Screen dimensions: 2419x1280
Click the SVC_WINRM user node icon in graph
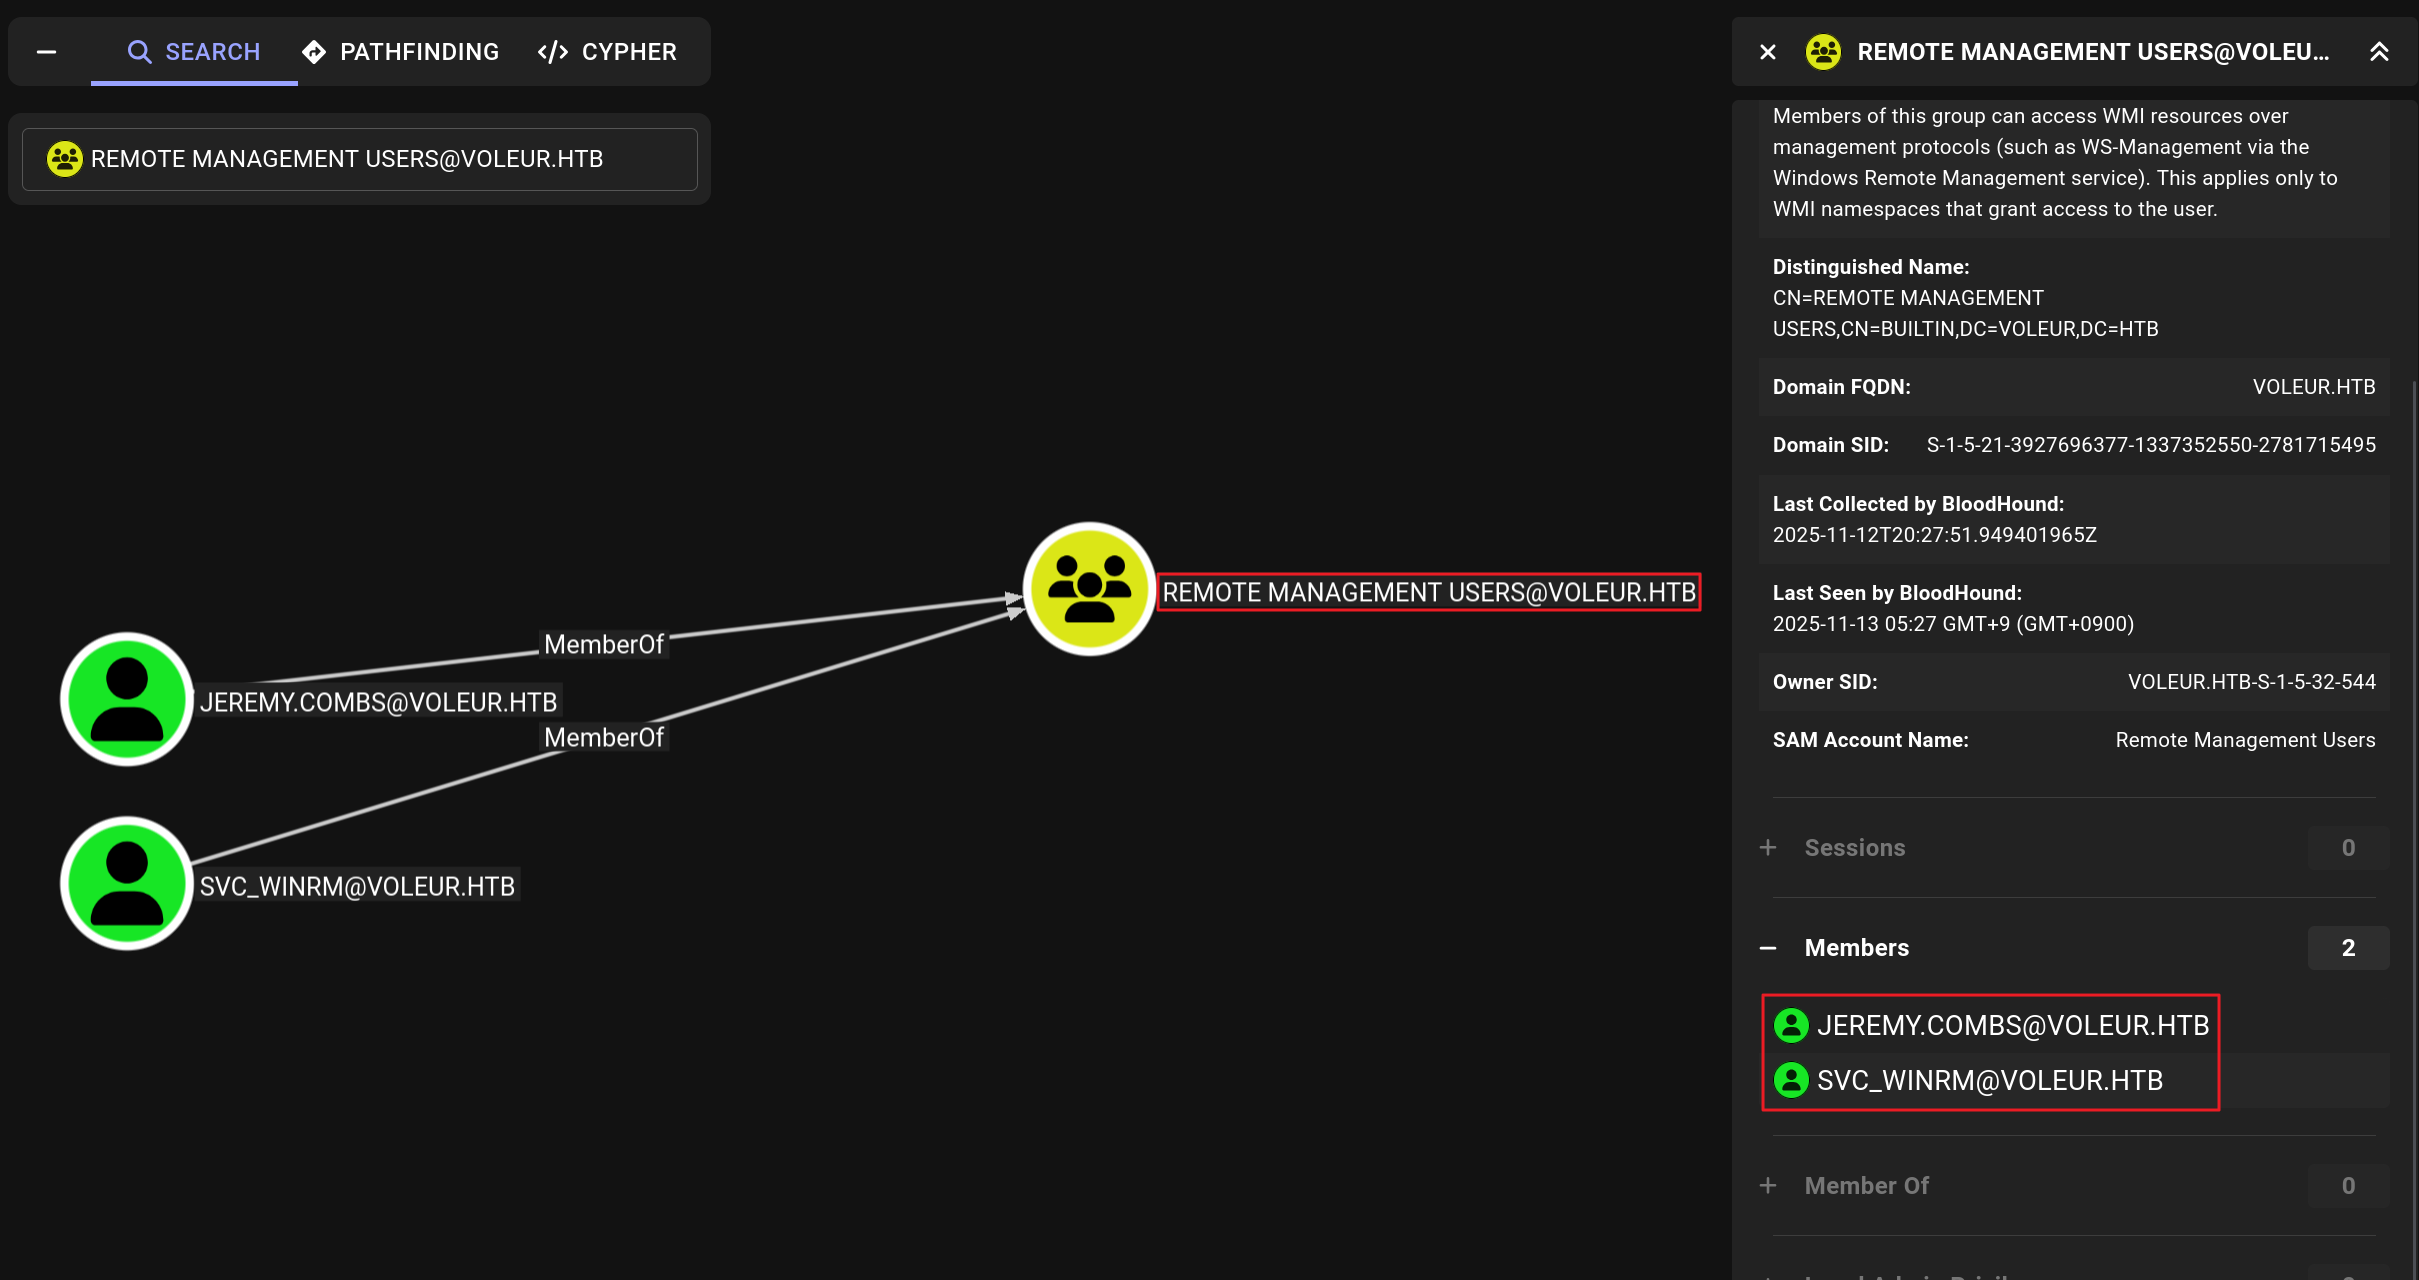[127, 883]
